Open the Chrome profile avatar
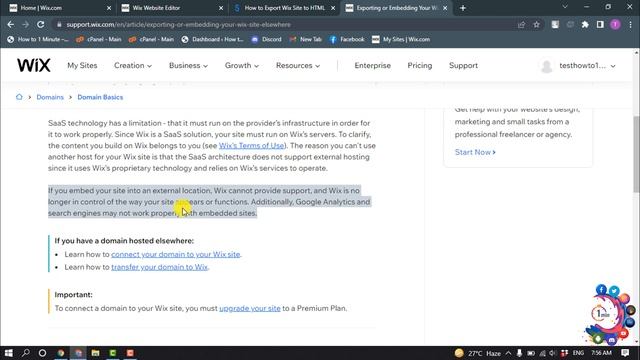This screenshot has width=640, height=360. tap(615, 24)
